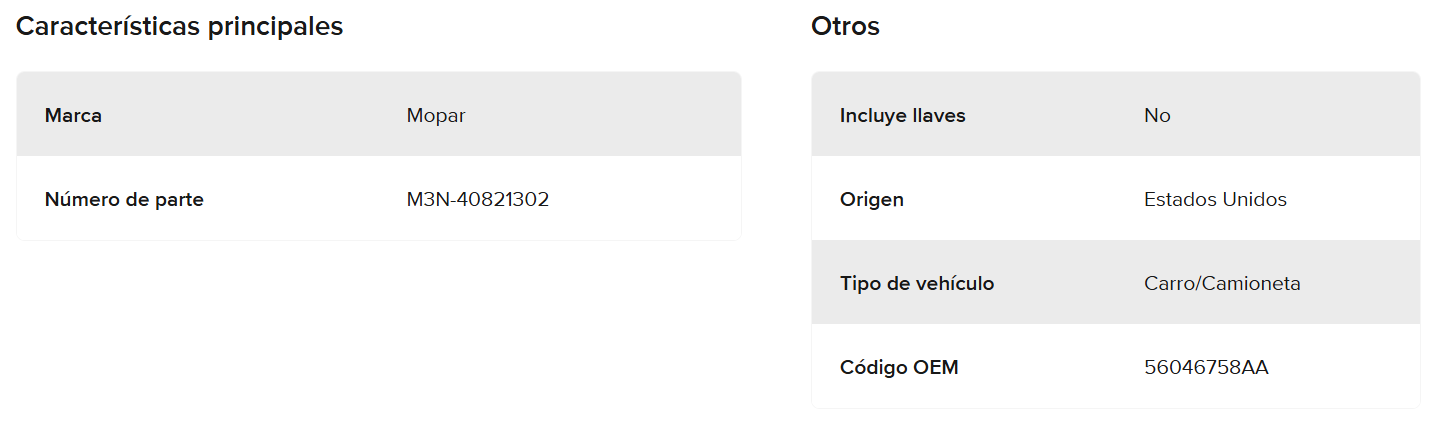Click the 'Estados Unidos' origin value
The image size is (1438, 436).
[1215, 200]
